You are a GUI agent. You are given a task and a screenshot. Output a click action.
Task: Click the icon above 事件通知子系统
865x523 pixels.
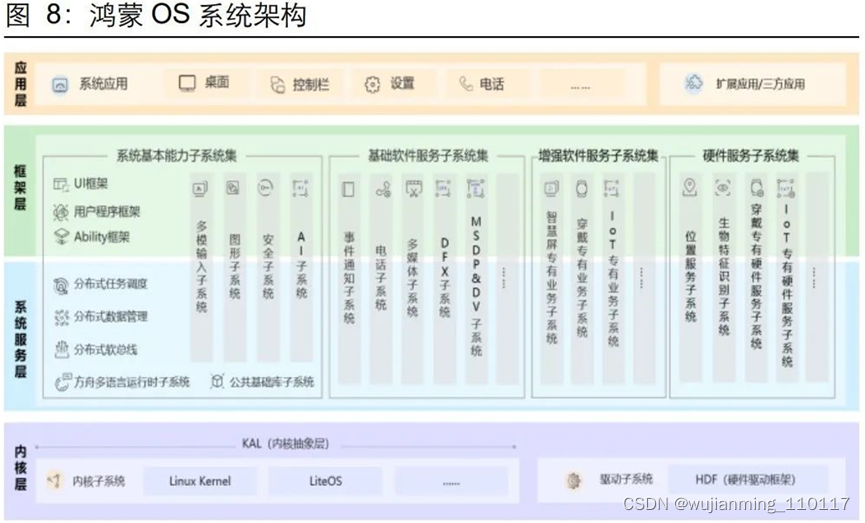[x=349, y=189]
